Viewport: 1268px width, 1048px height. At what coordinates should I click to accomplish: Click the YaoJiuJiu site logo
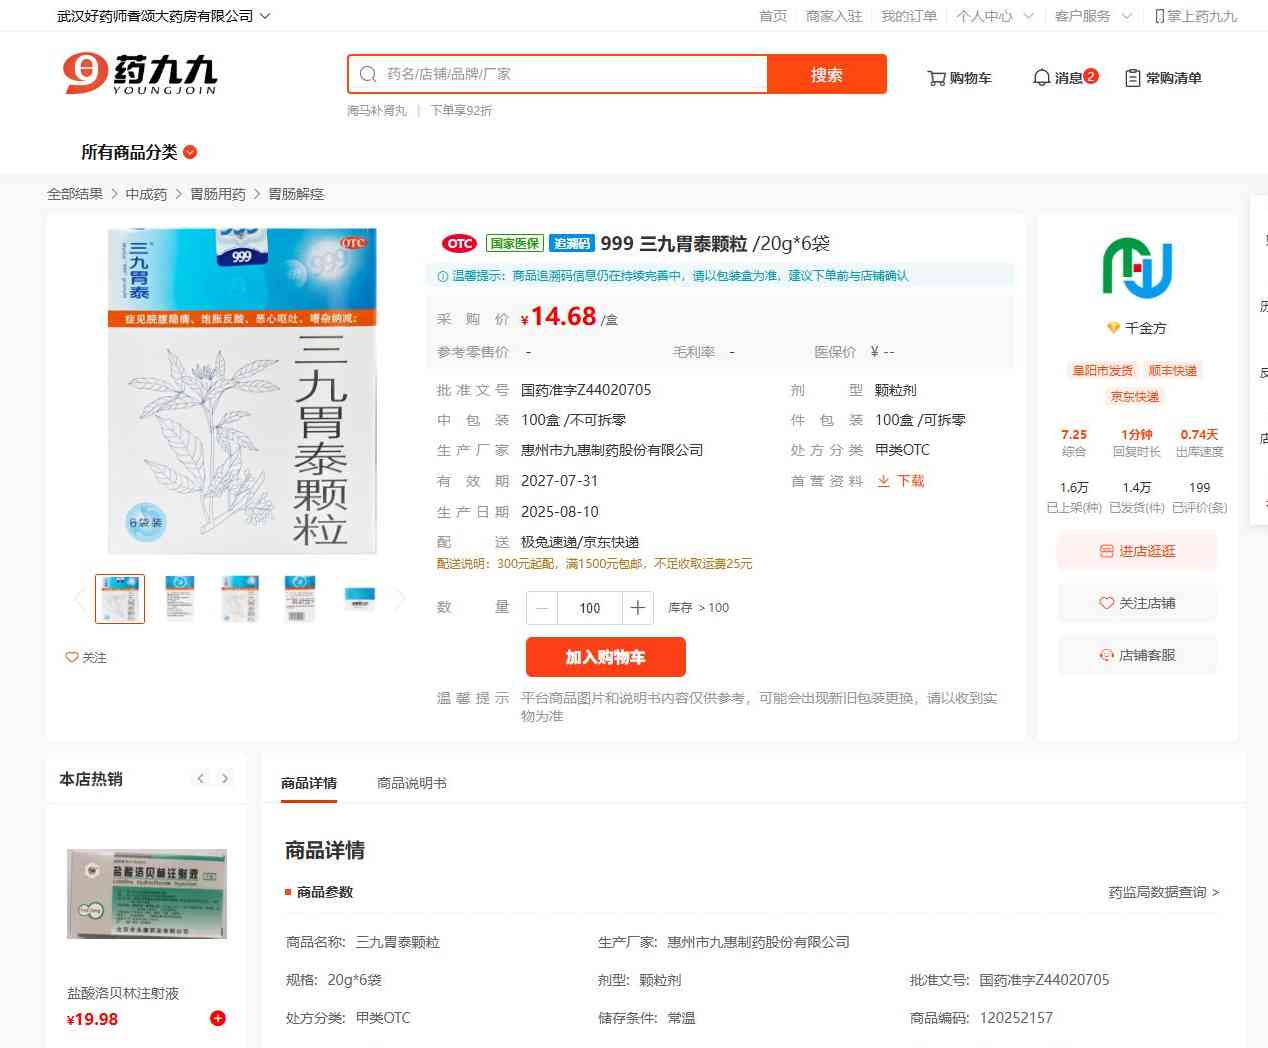pos(140,74)
